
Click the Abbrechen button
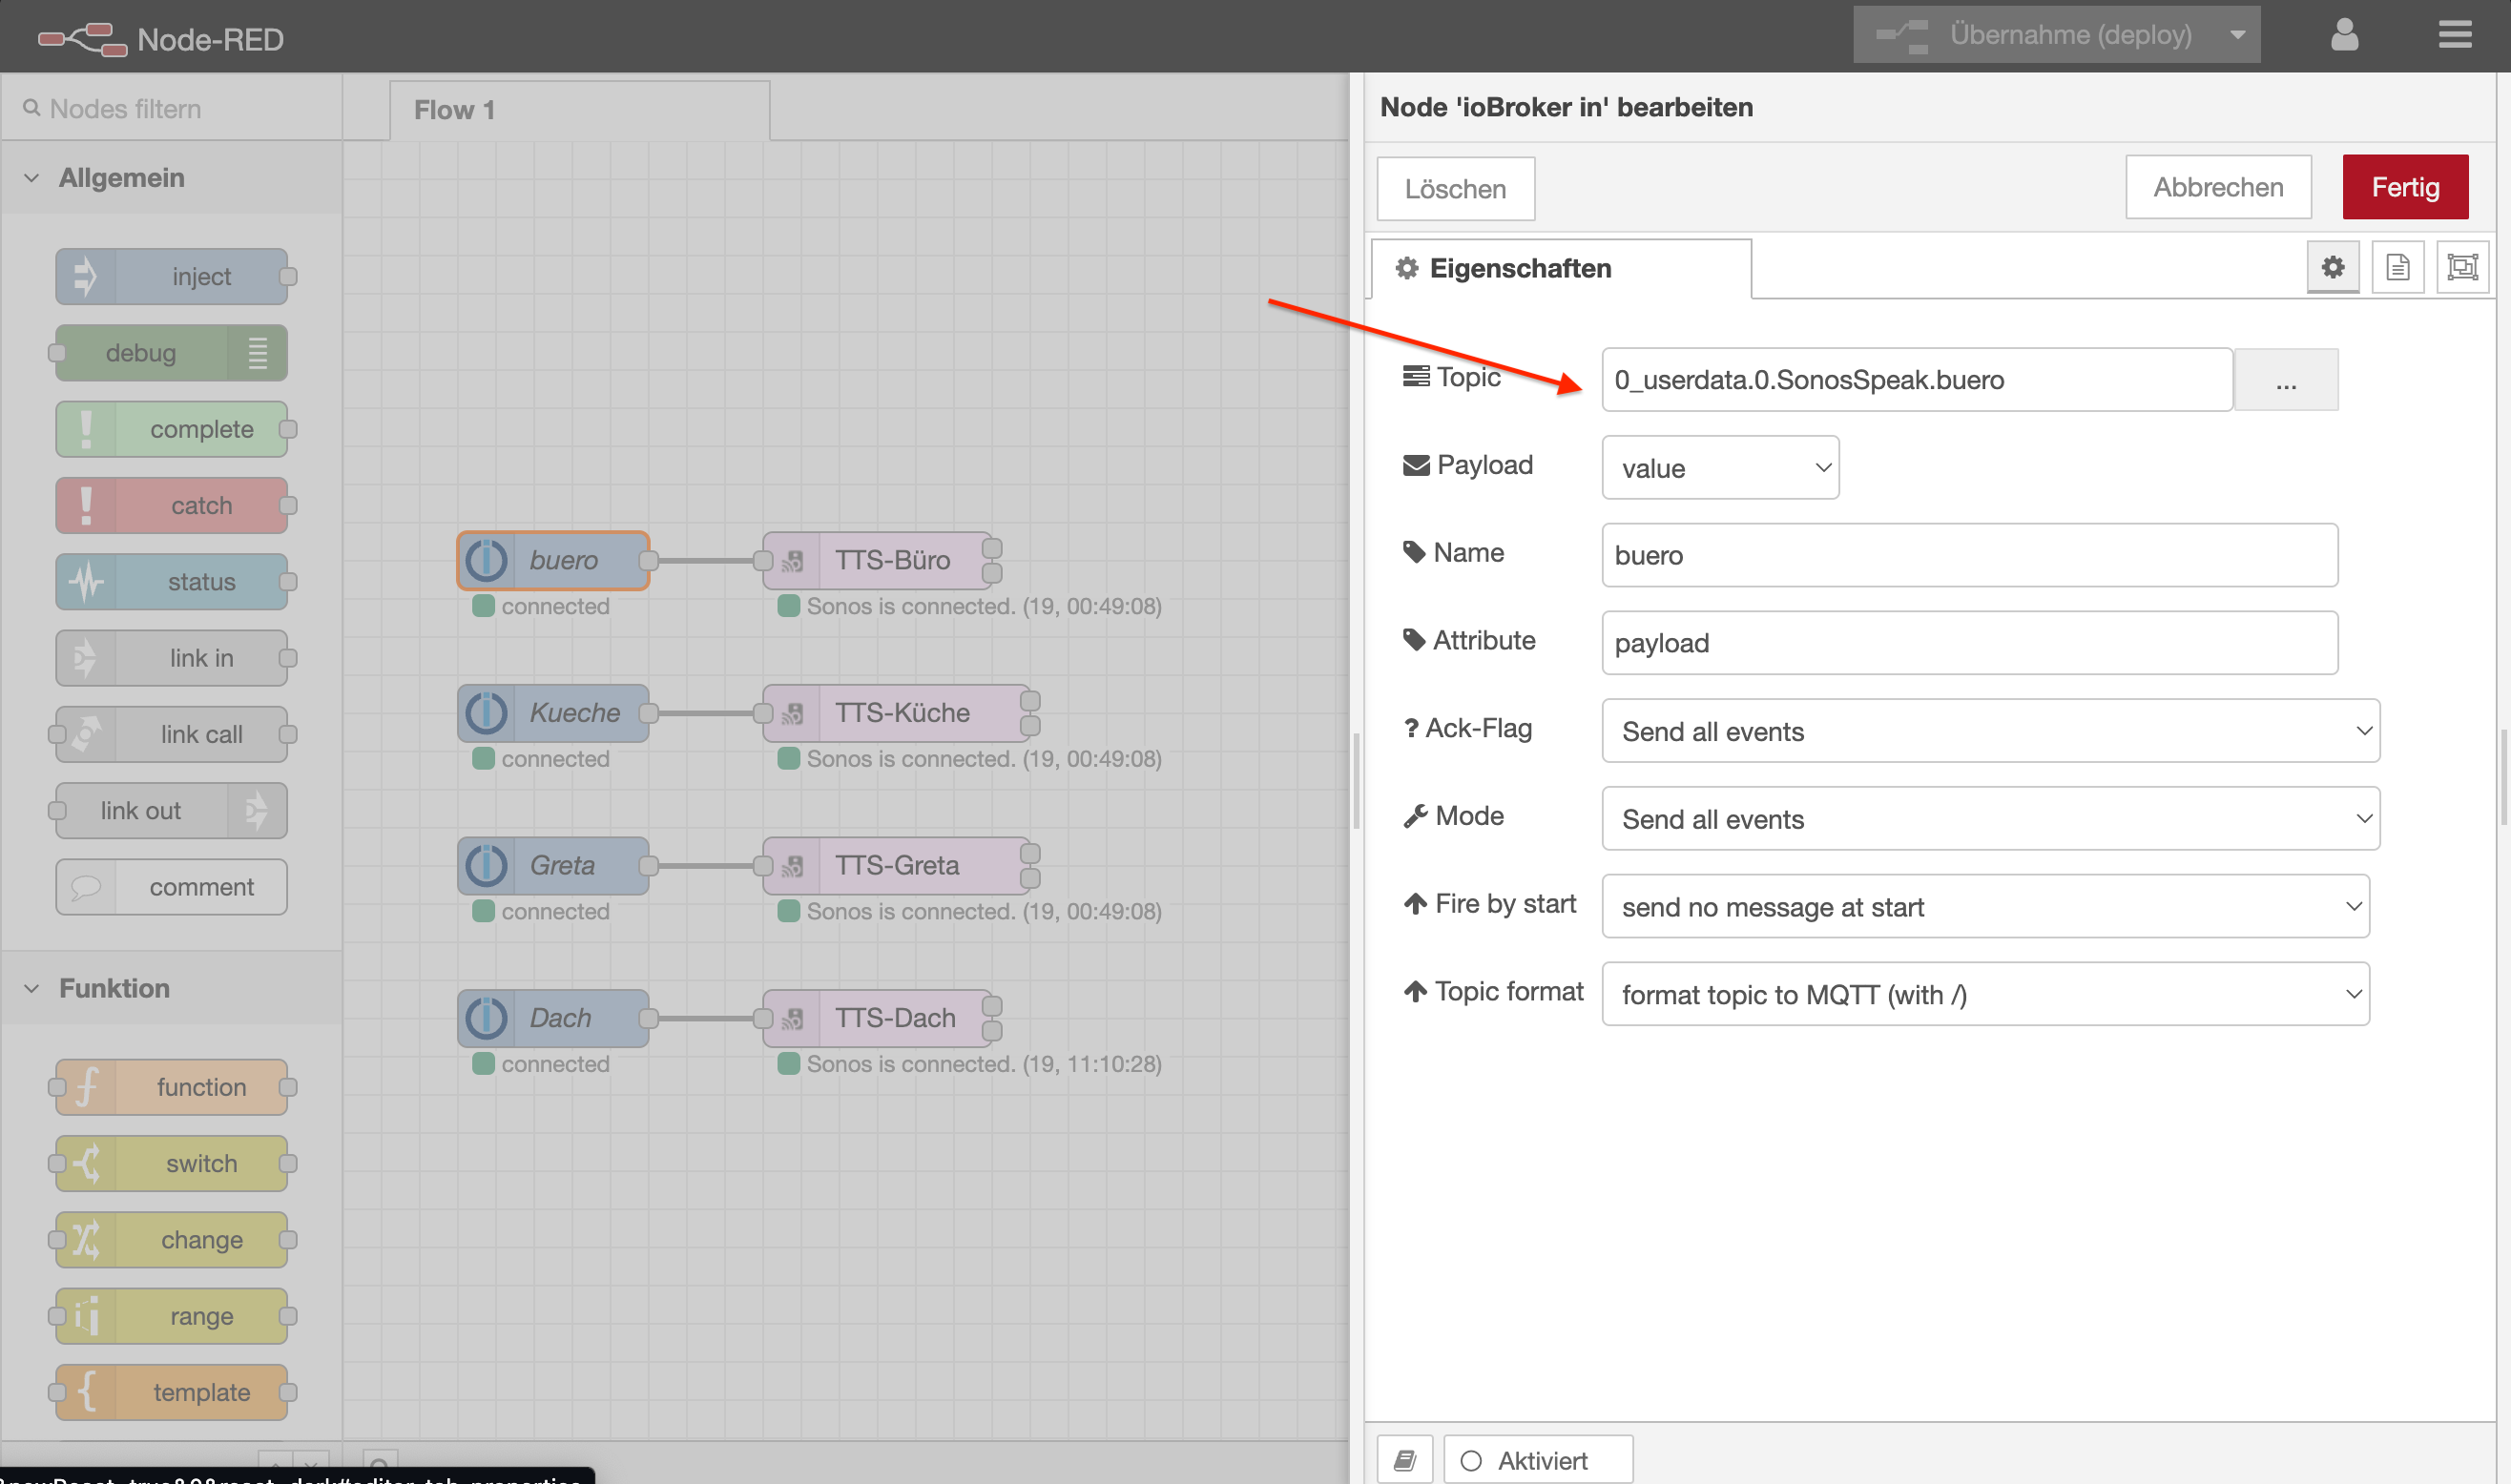2217,187
